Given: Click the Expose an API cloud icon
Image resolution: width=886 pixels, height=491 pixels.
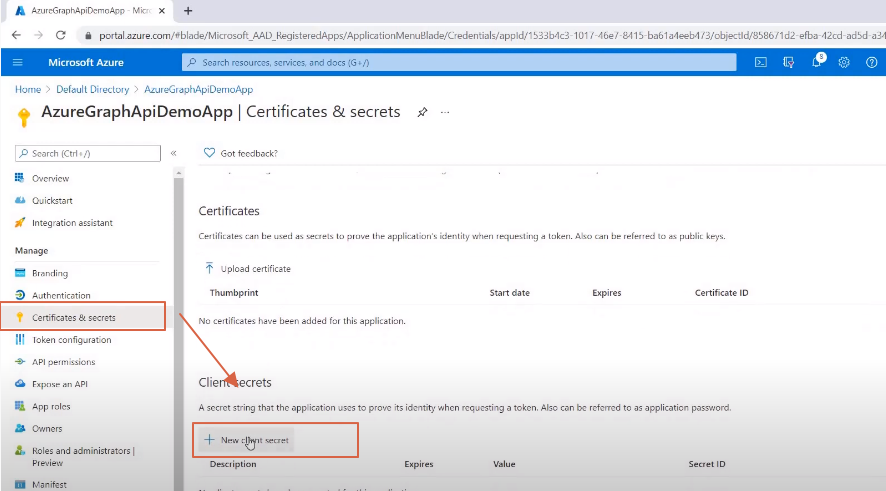Looking at the screenshot, I should [20, 384].
